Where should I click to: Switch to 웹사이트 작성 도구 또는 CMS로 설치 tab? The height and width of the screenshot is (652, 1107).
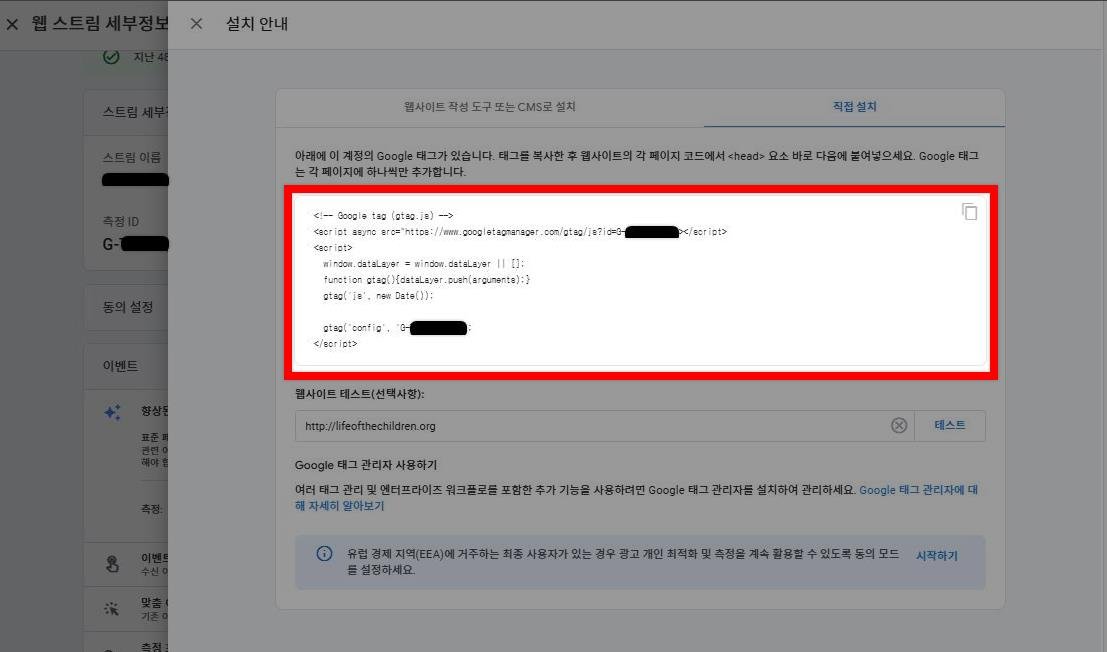click(489, 107)
